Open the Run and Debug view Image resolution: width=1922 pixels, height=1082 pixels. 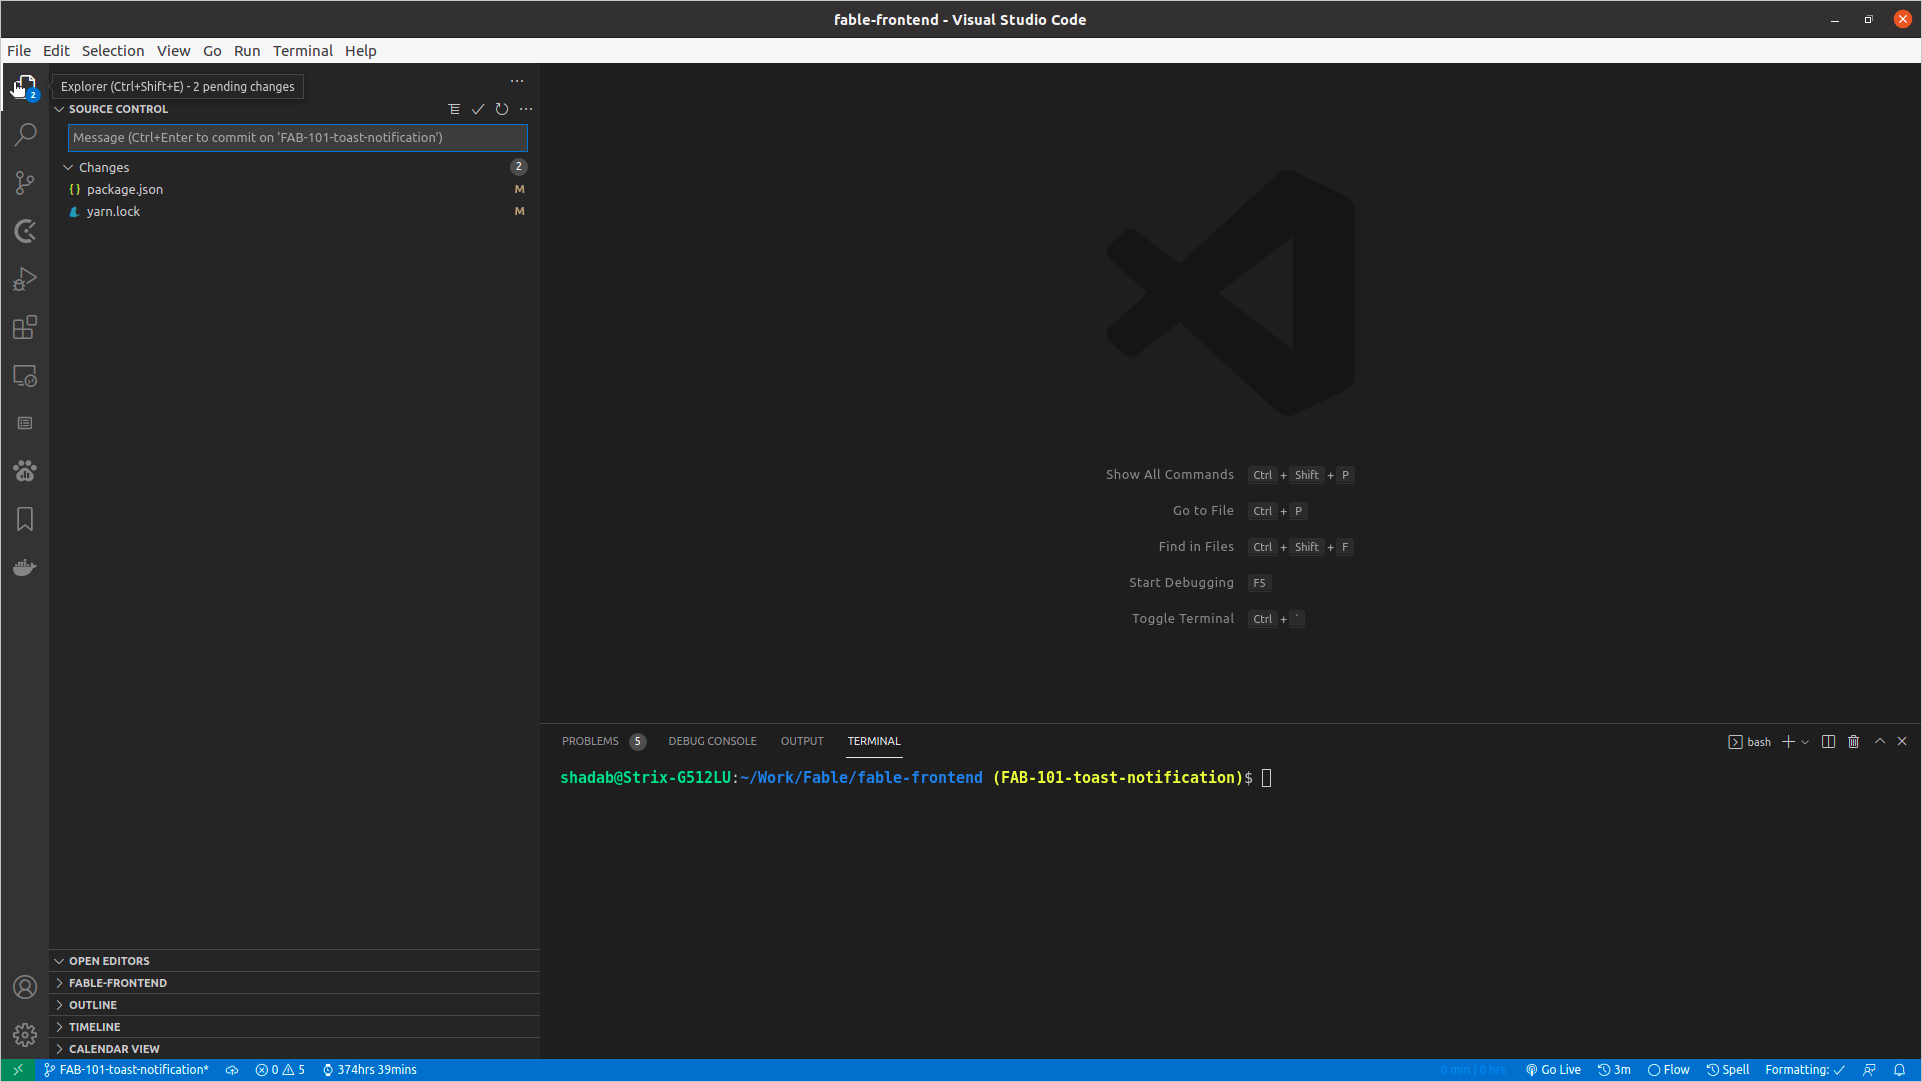coord(25,279)
